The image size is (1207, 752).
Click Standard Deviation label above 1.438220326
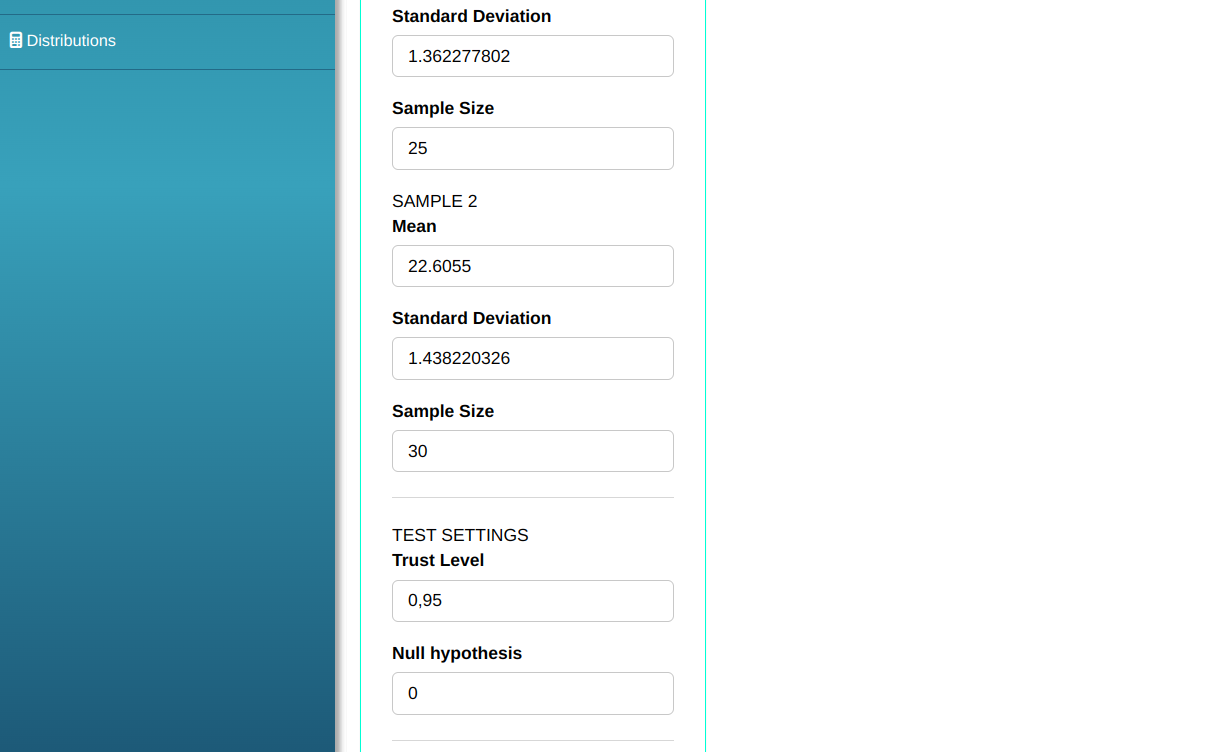point(471,318)
